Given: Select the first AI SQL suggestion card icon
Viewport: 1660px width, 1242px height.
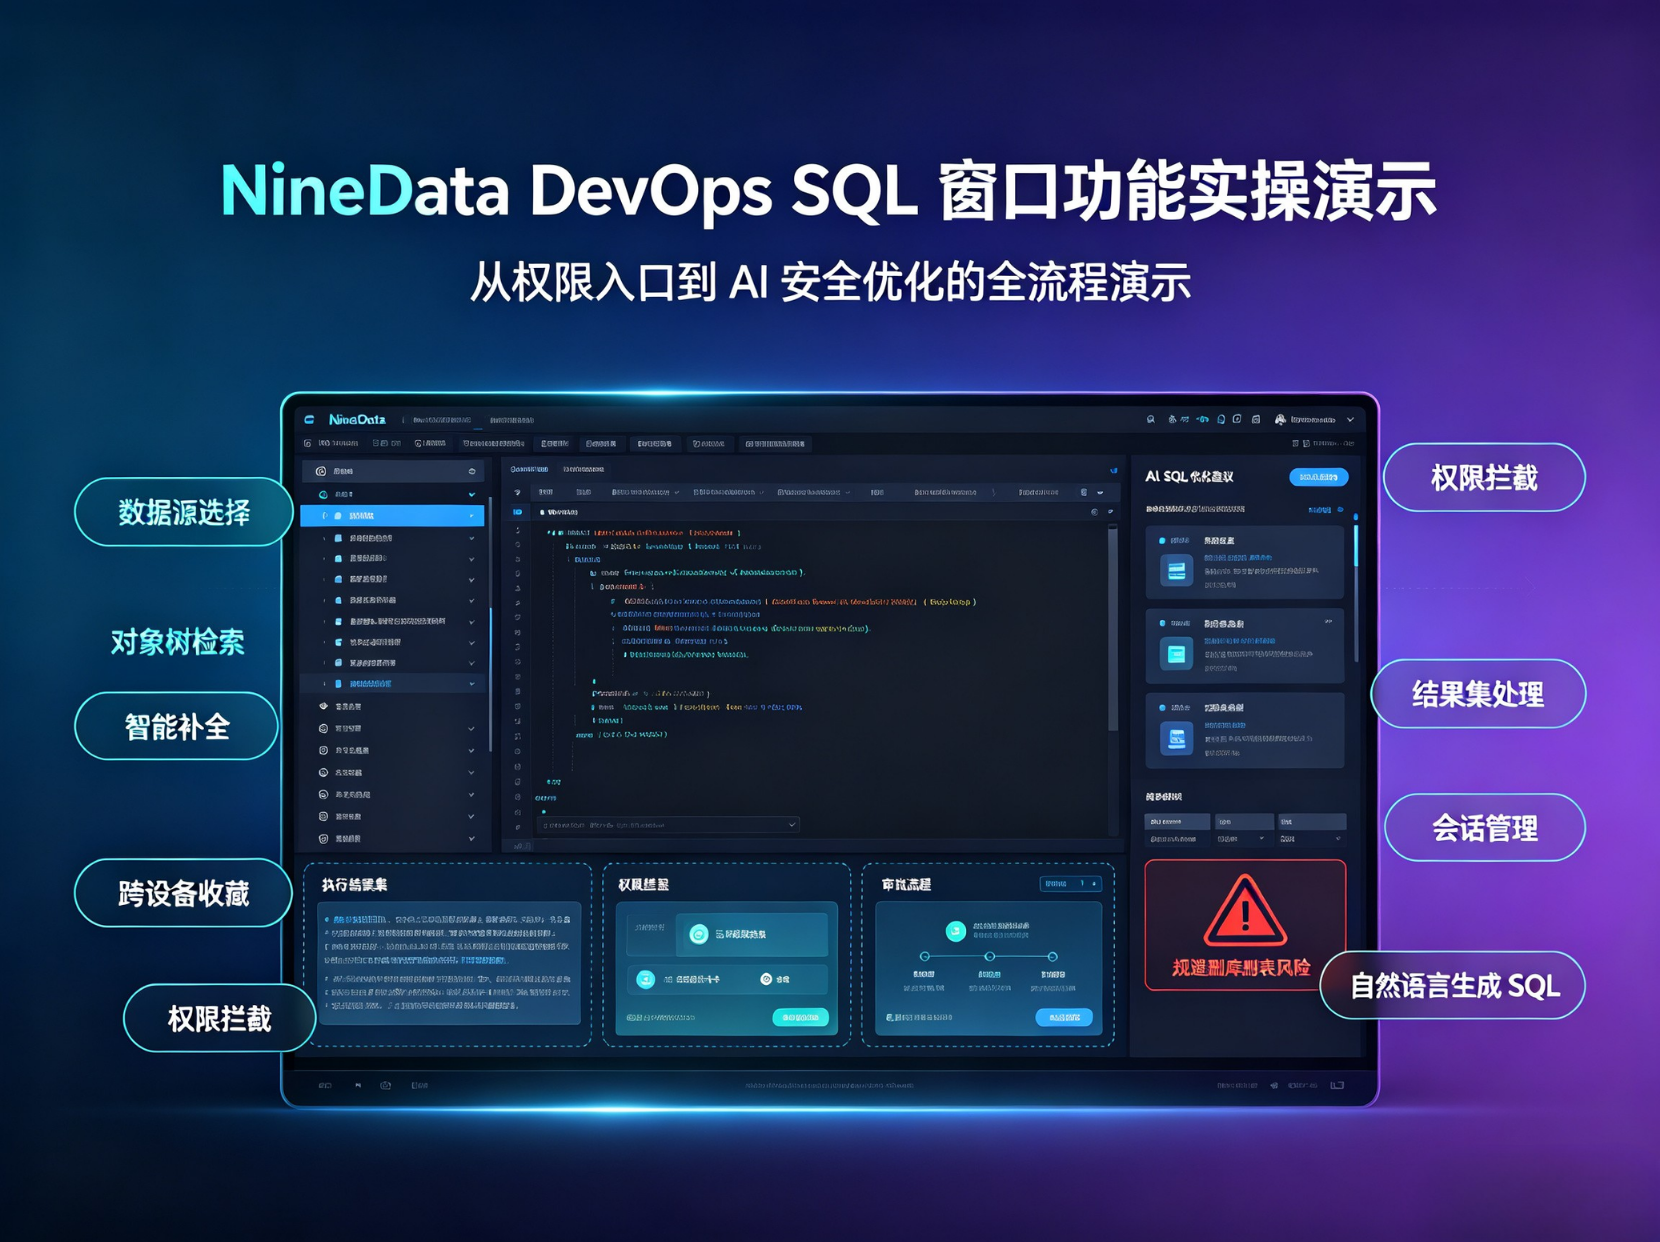Looking at the screenshot, I should click(1176, 570).
